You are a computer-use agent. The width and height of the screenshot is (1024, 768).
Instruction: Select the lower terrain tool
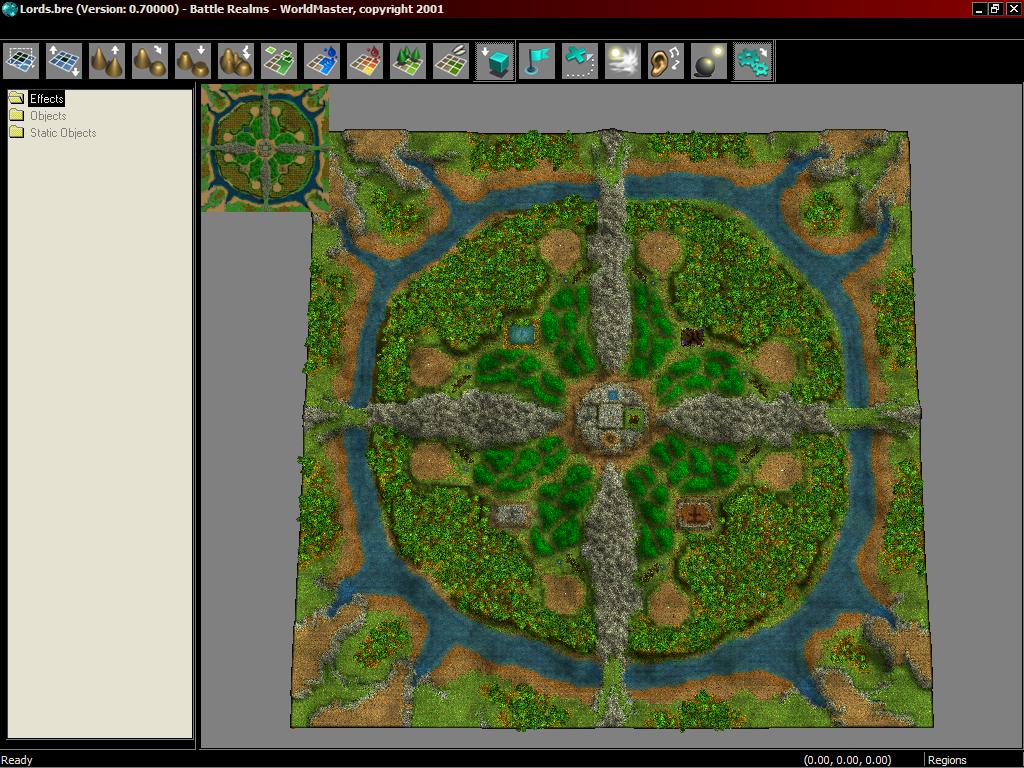(193, 61)
